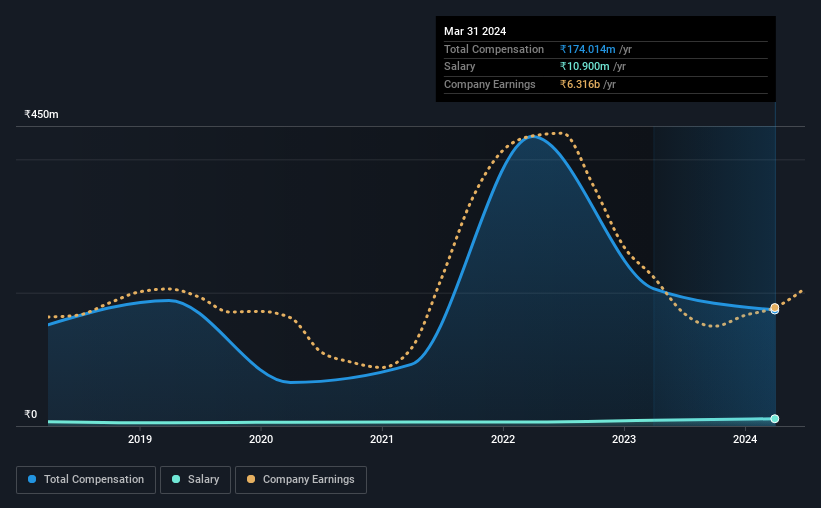The height and width of the screenshot is (508, 821).
Task: Select the 2019 x-axis label
Action: tap(140, 439)
